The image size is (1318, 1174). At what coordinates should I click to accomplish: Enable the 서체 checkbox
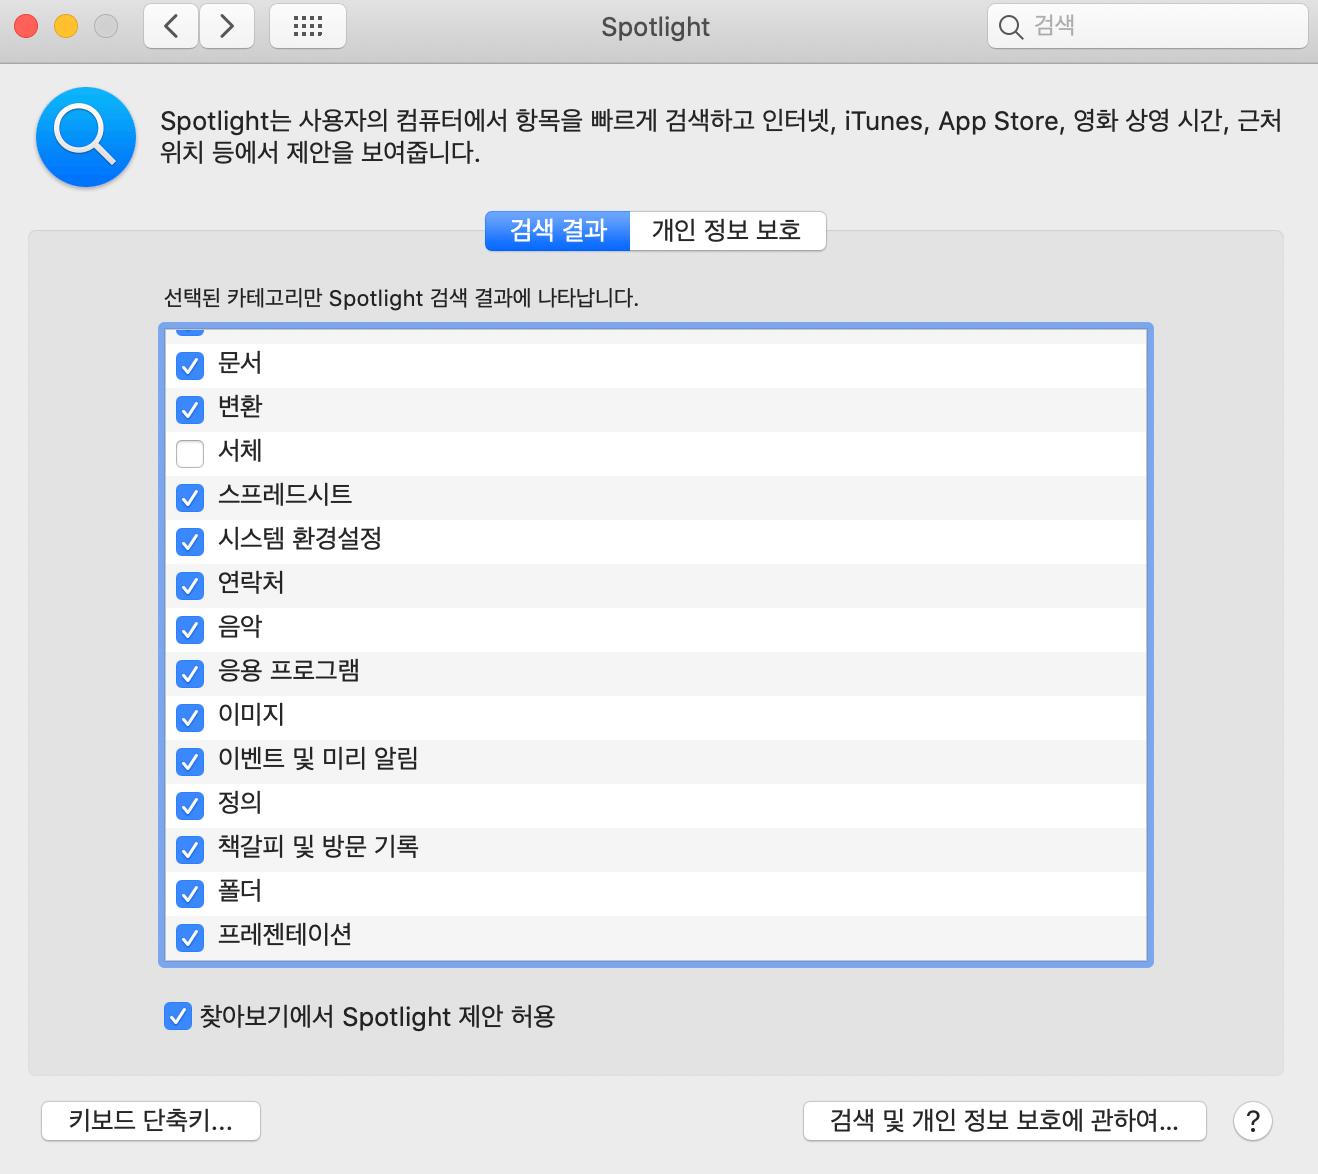coord(190,453)
